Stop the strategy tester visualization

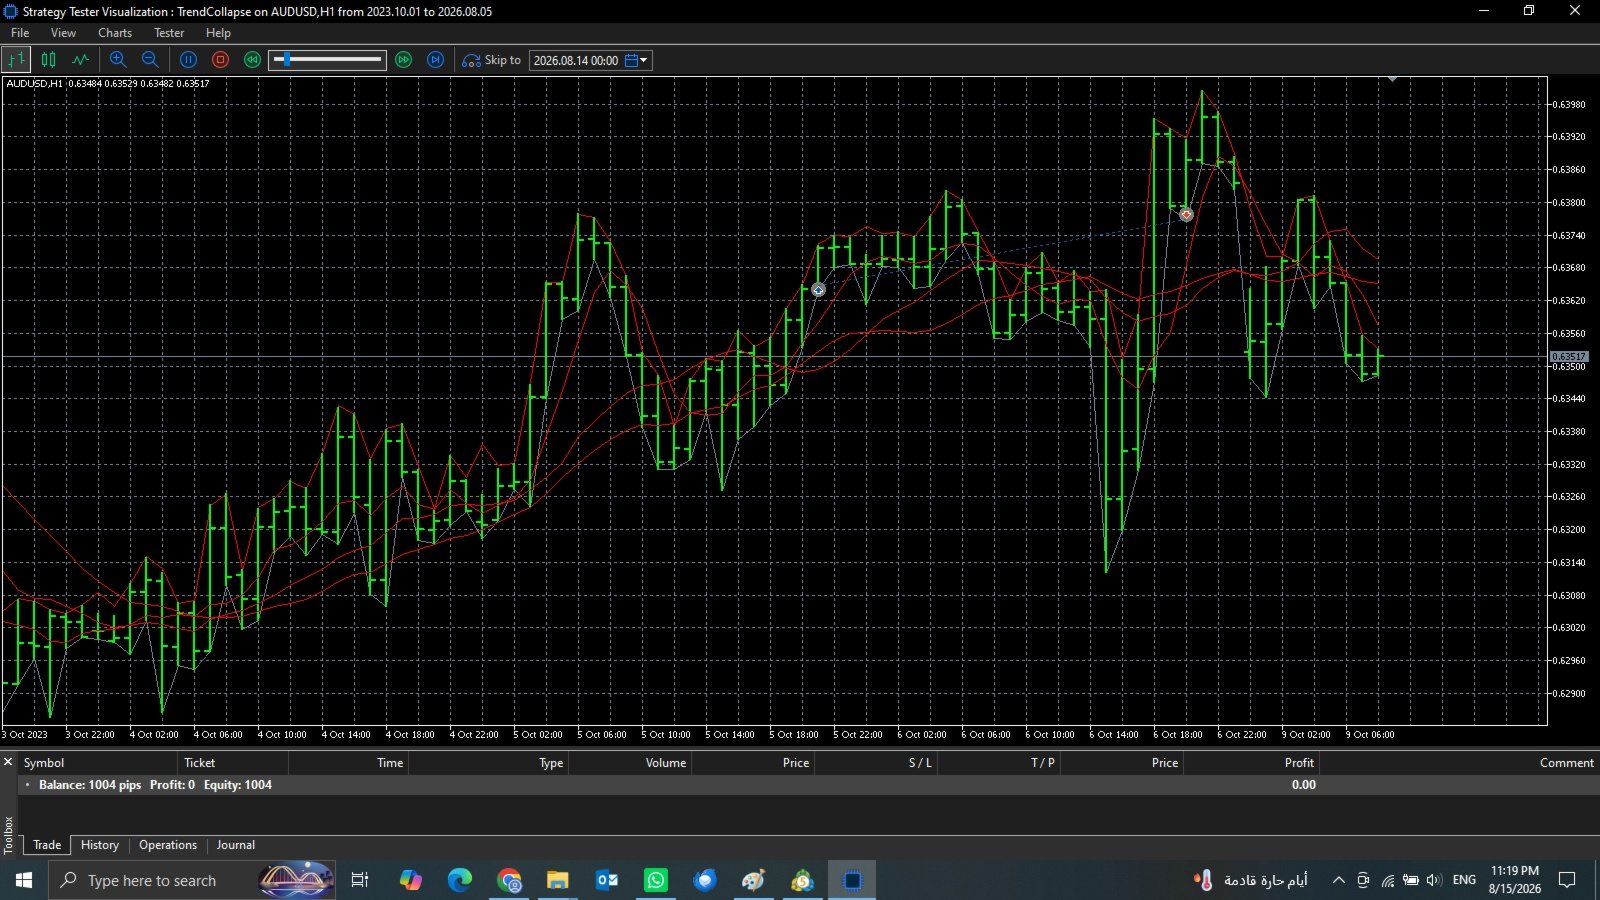pyautogui.click(x=221, y=60)
